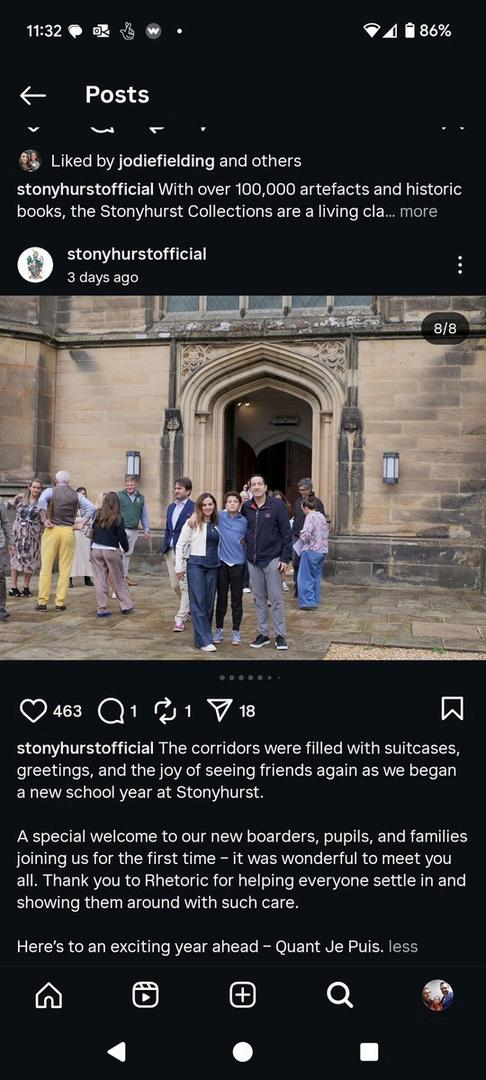Open the three-dot post options menu
The height and width of the screenshot is (1080, 486).
pos(459,265)
